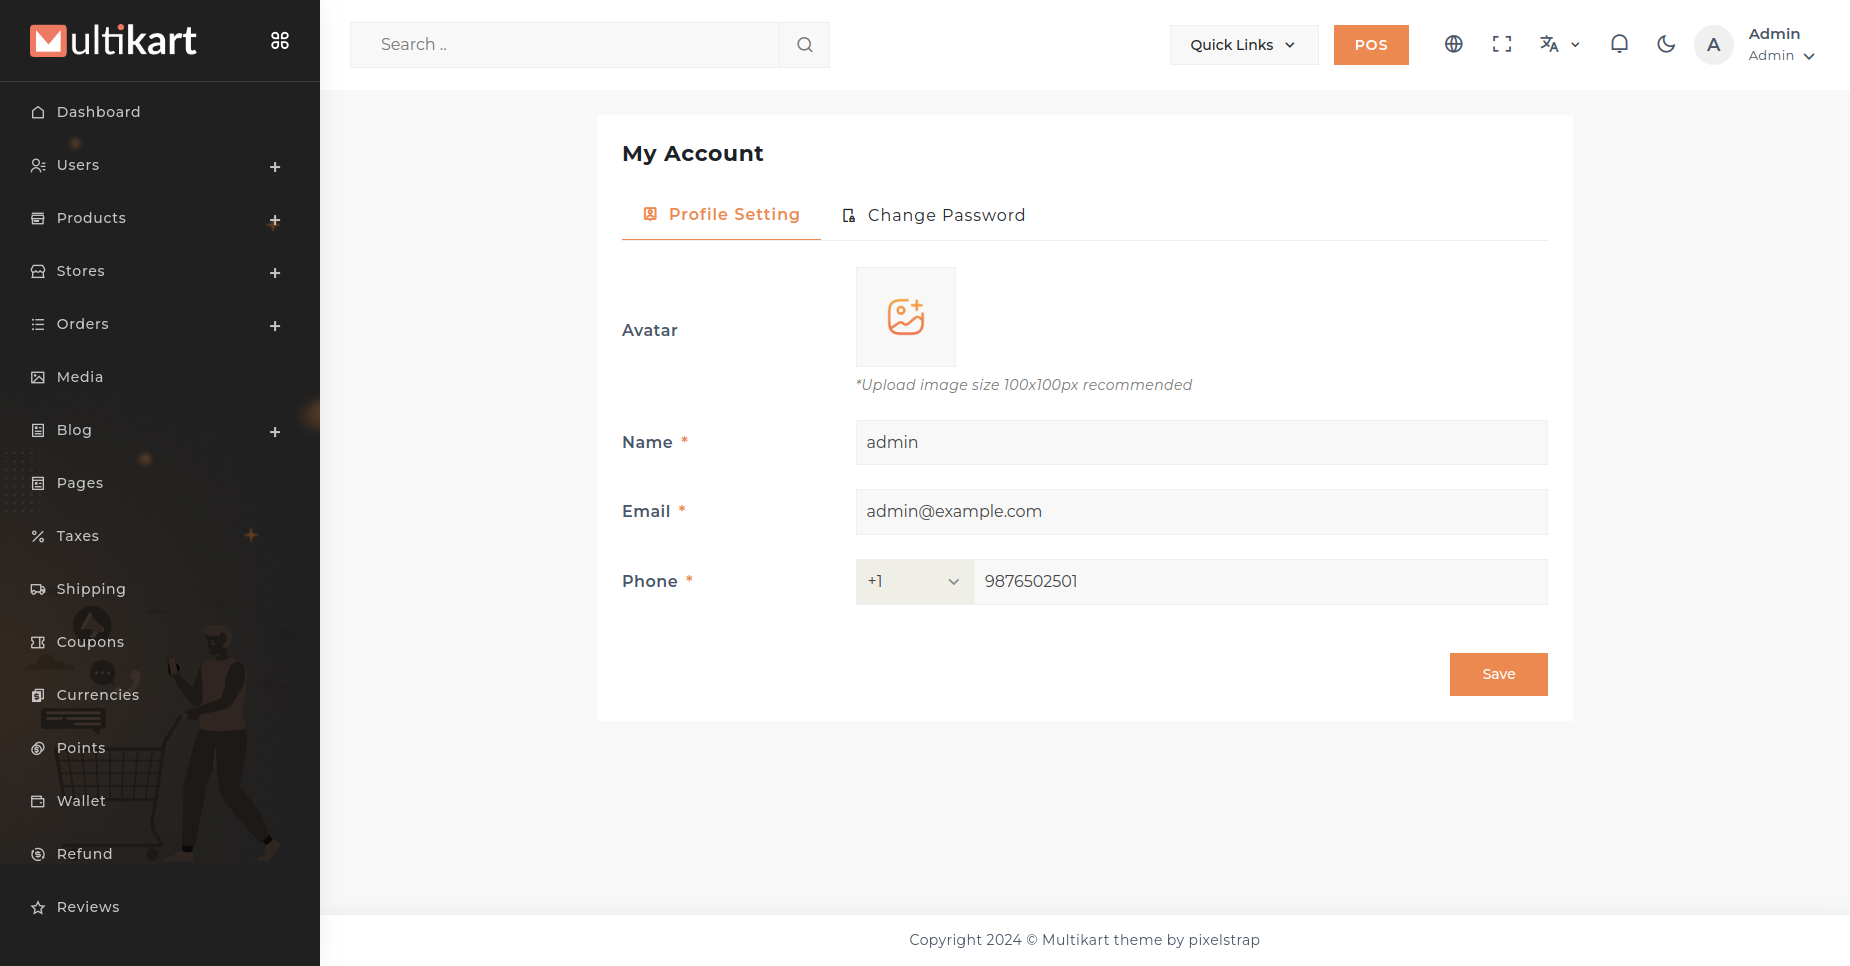Viewport: 1850px width, 966px height.
Task: Open the POS button
Action: click(1370, 45)
